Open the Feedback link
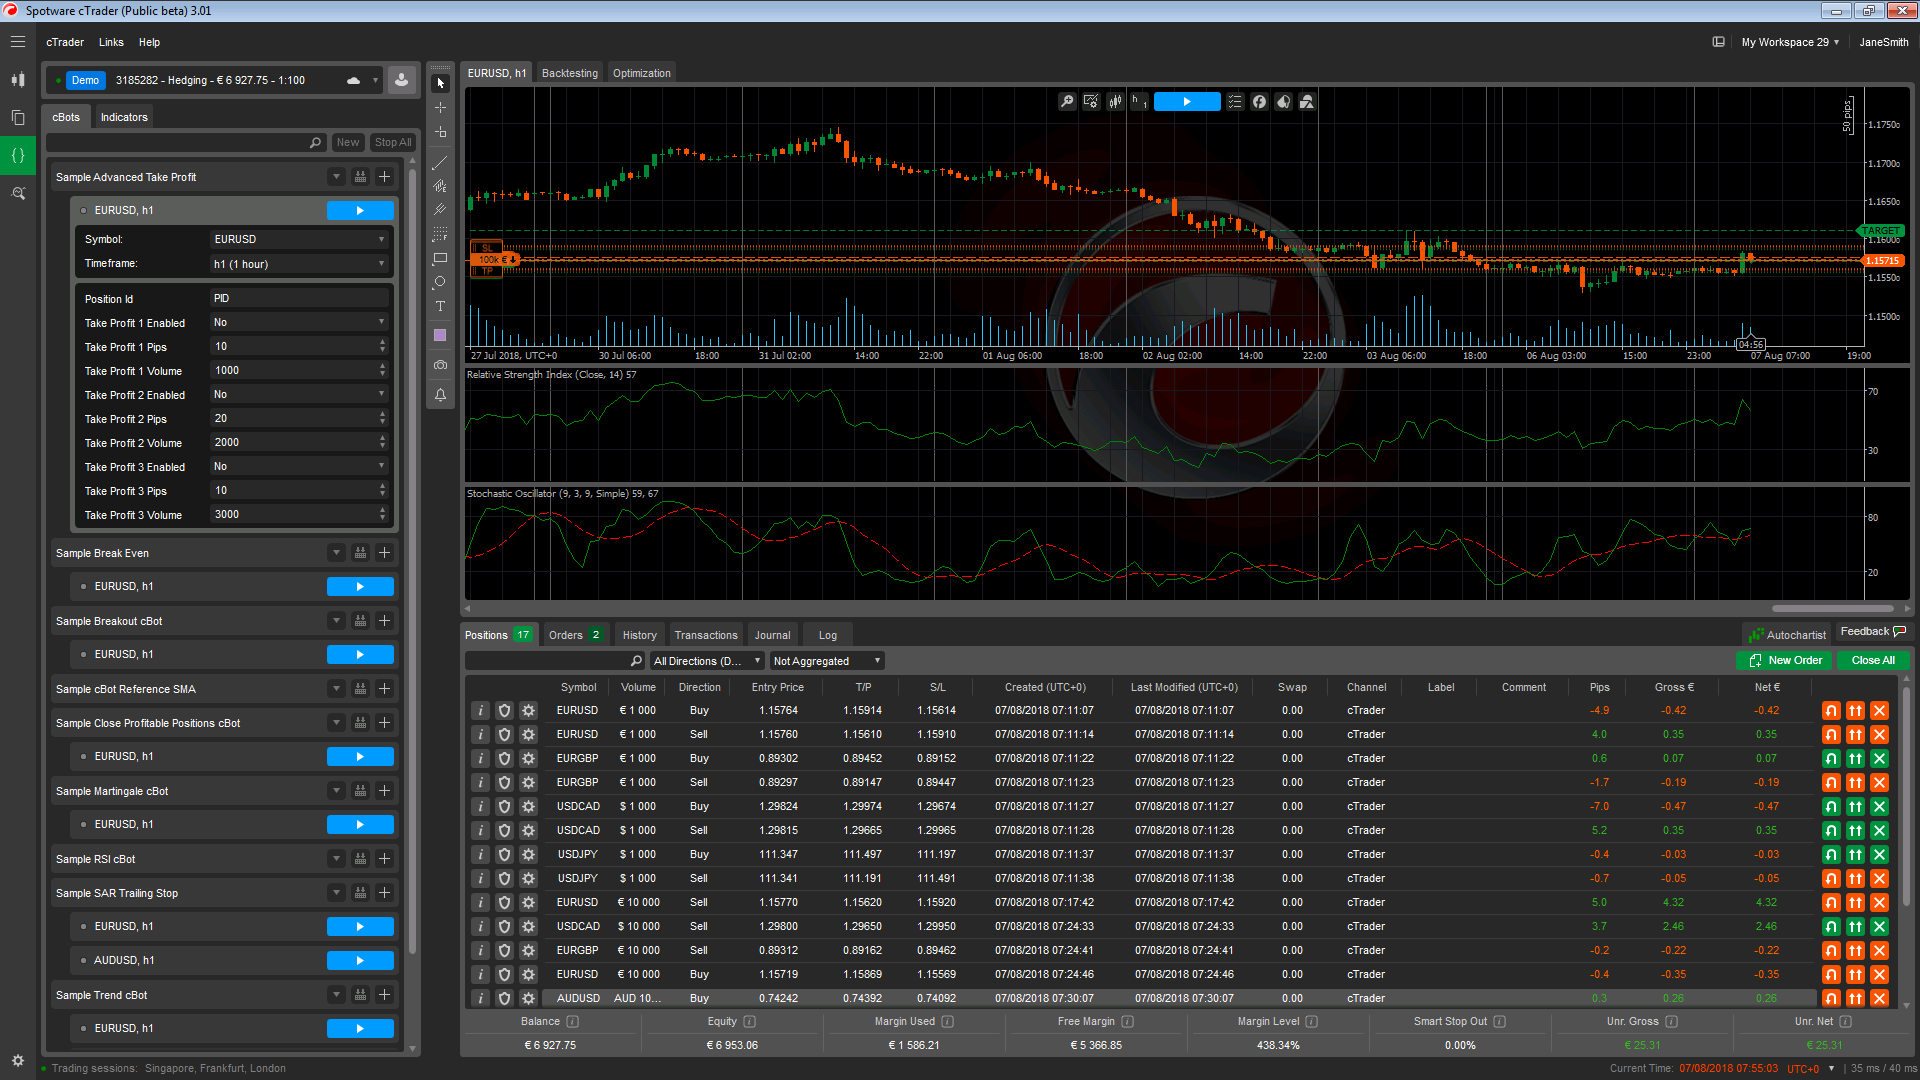 click(1873, 632)
